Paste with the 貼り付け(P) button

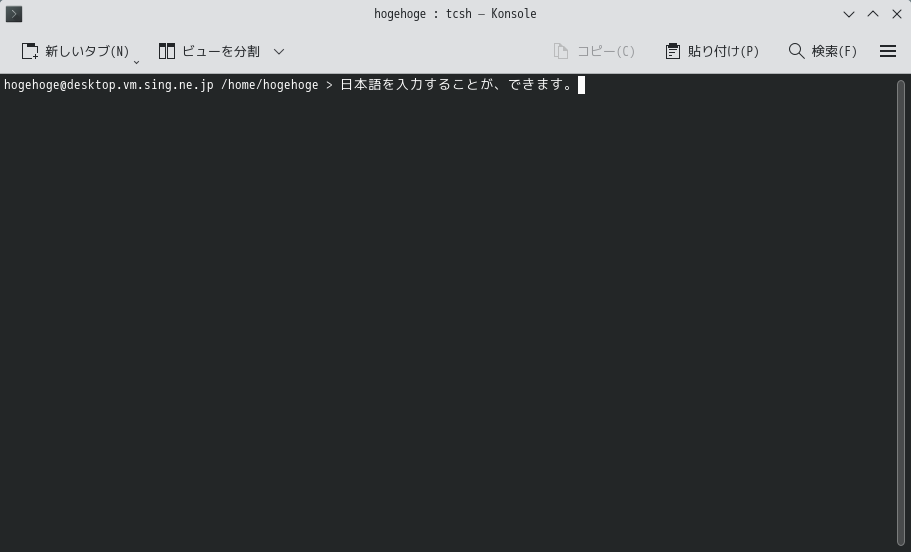coord(712,51)
